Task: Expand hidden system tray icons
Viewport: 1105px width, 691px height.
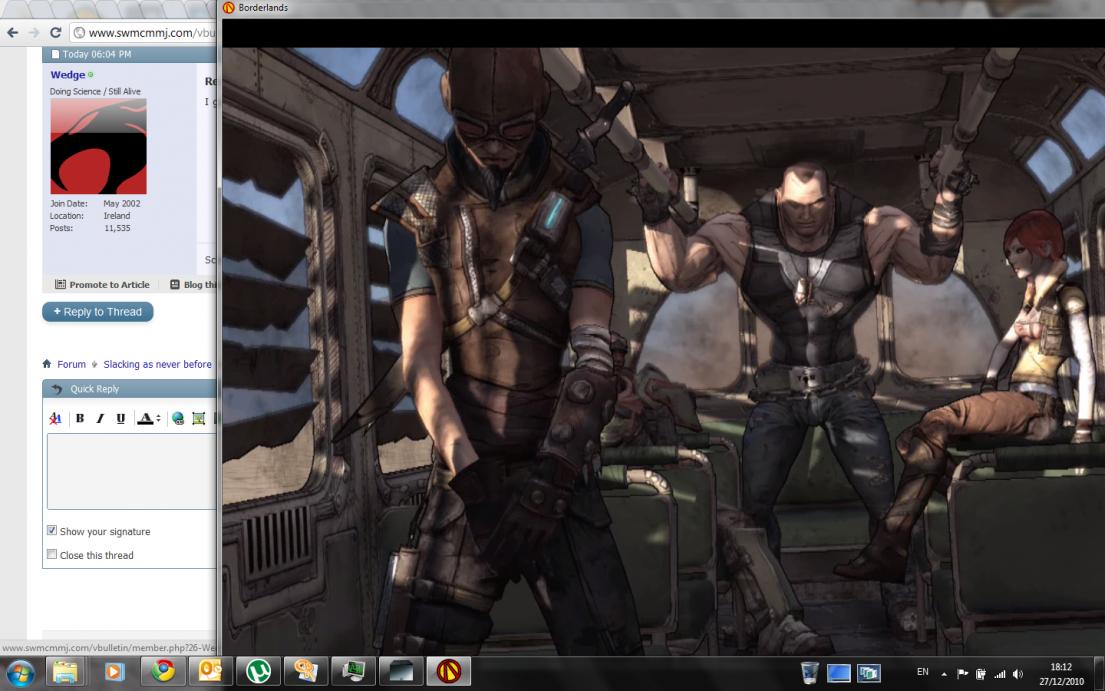Action: 944,674
